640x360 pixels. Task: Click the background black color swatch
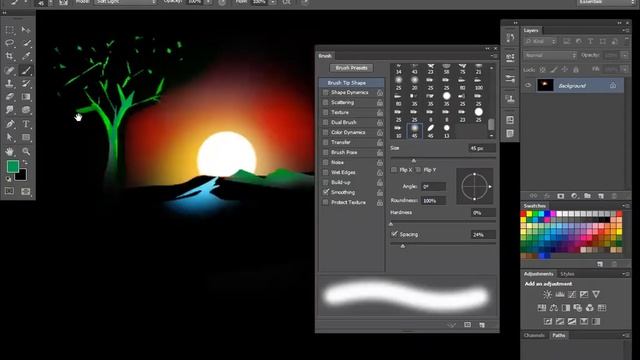[x=22, y=176]
